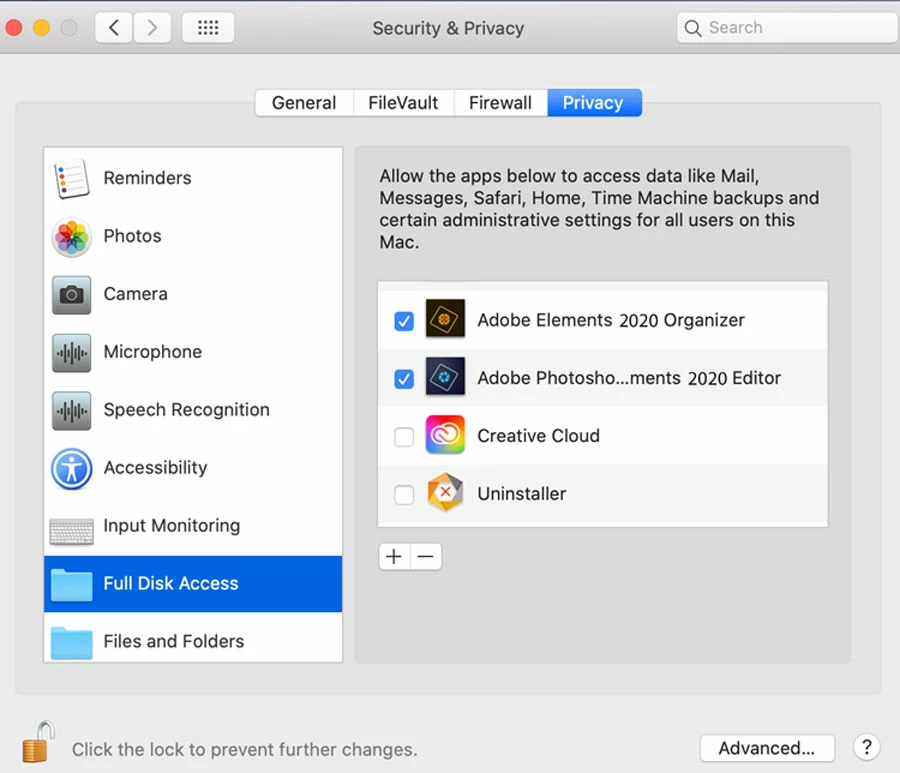900x773 pixels.
Task: Click the Adobe Elements 2020 Organizer app icon
Action: [445, 318]
